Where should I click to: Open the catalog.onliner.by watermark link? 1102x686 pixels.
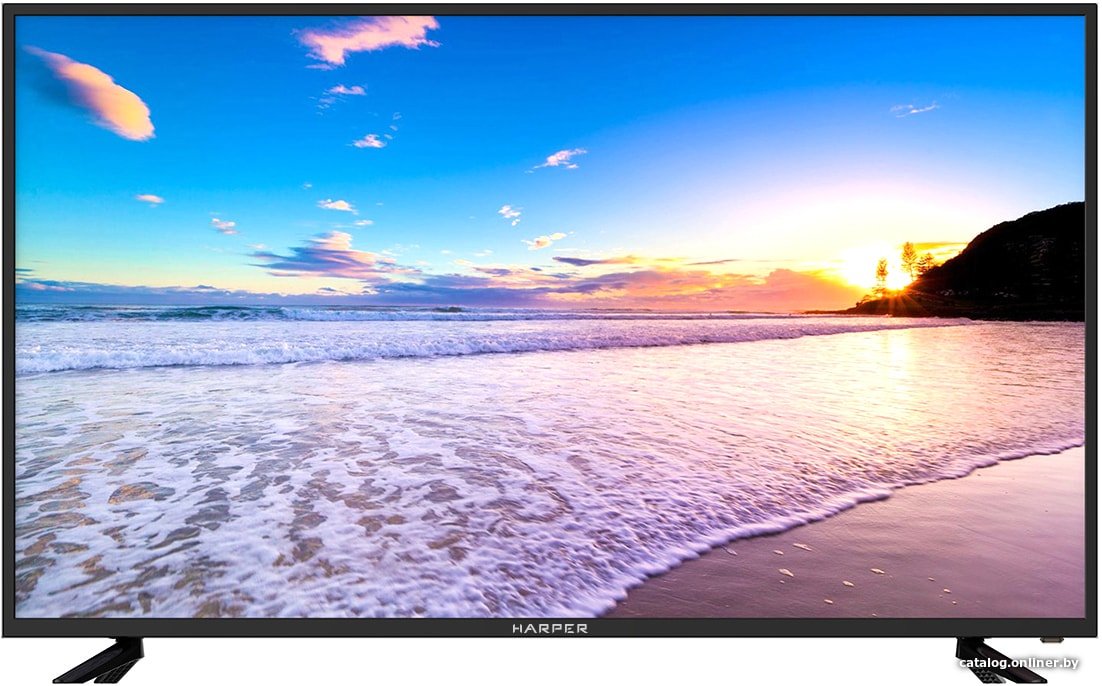(x=1018, y=663)
